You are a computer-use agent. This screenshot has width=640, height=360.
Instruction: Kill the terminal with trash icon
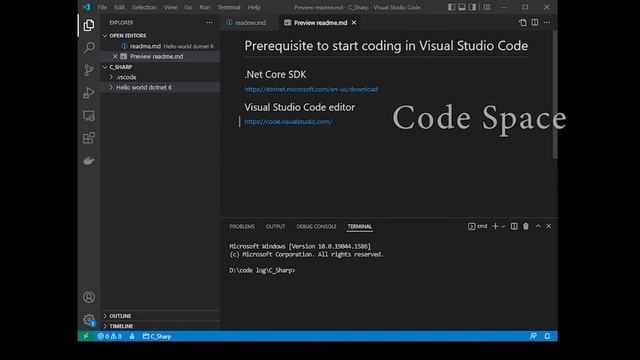click(526, 226)
